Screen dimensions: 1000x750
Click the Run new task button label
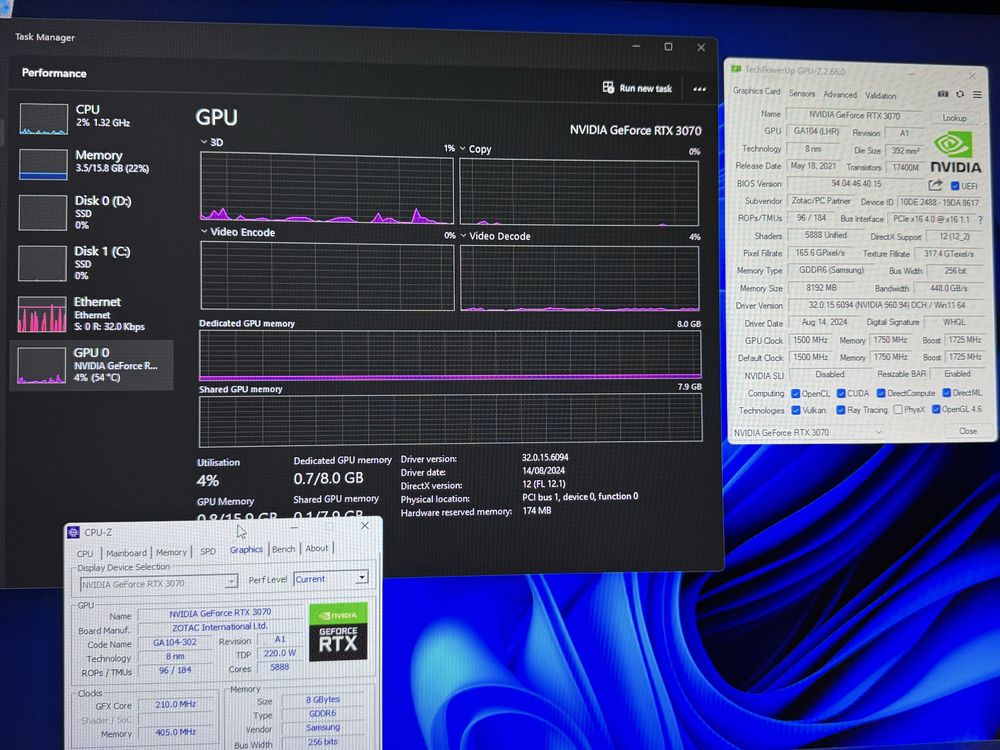(x=645, y=89)
